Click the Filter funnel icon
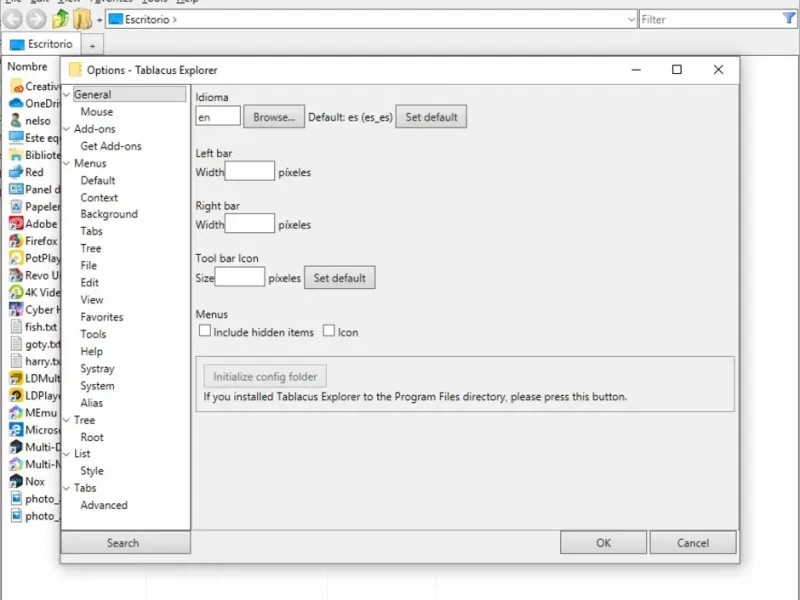This screenshot has height=600, width=800. pyautogui.click(x=789, y=19)
